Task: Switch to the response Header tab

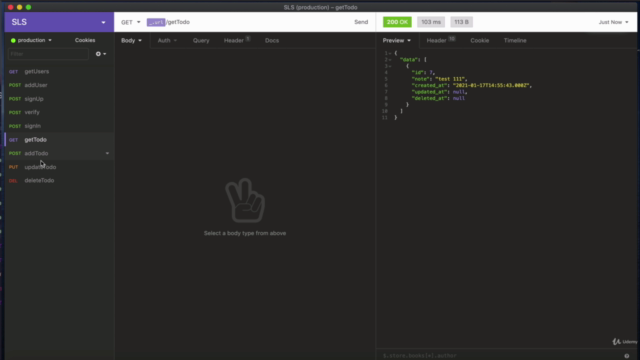Action: [x=441, y=40]
